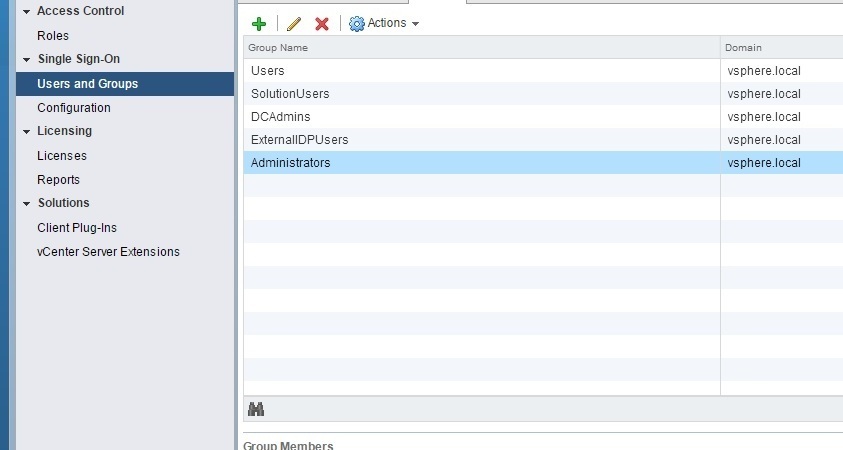Open license Reports
Screen dimensions: 843x450
pos(58,180)
